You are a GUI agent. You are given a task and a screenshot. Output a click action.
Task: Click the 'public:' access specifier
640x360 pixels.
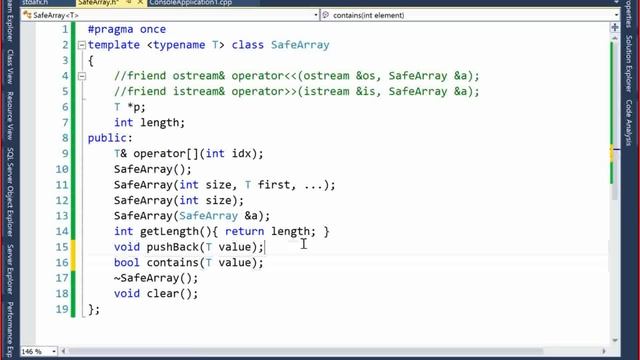[x=110, y=138]
